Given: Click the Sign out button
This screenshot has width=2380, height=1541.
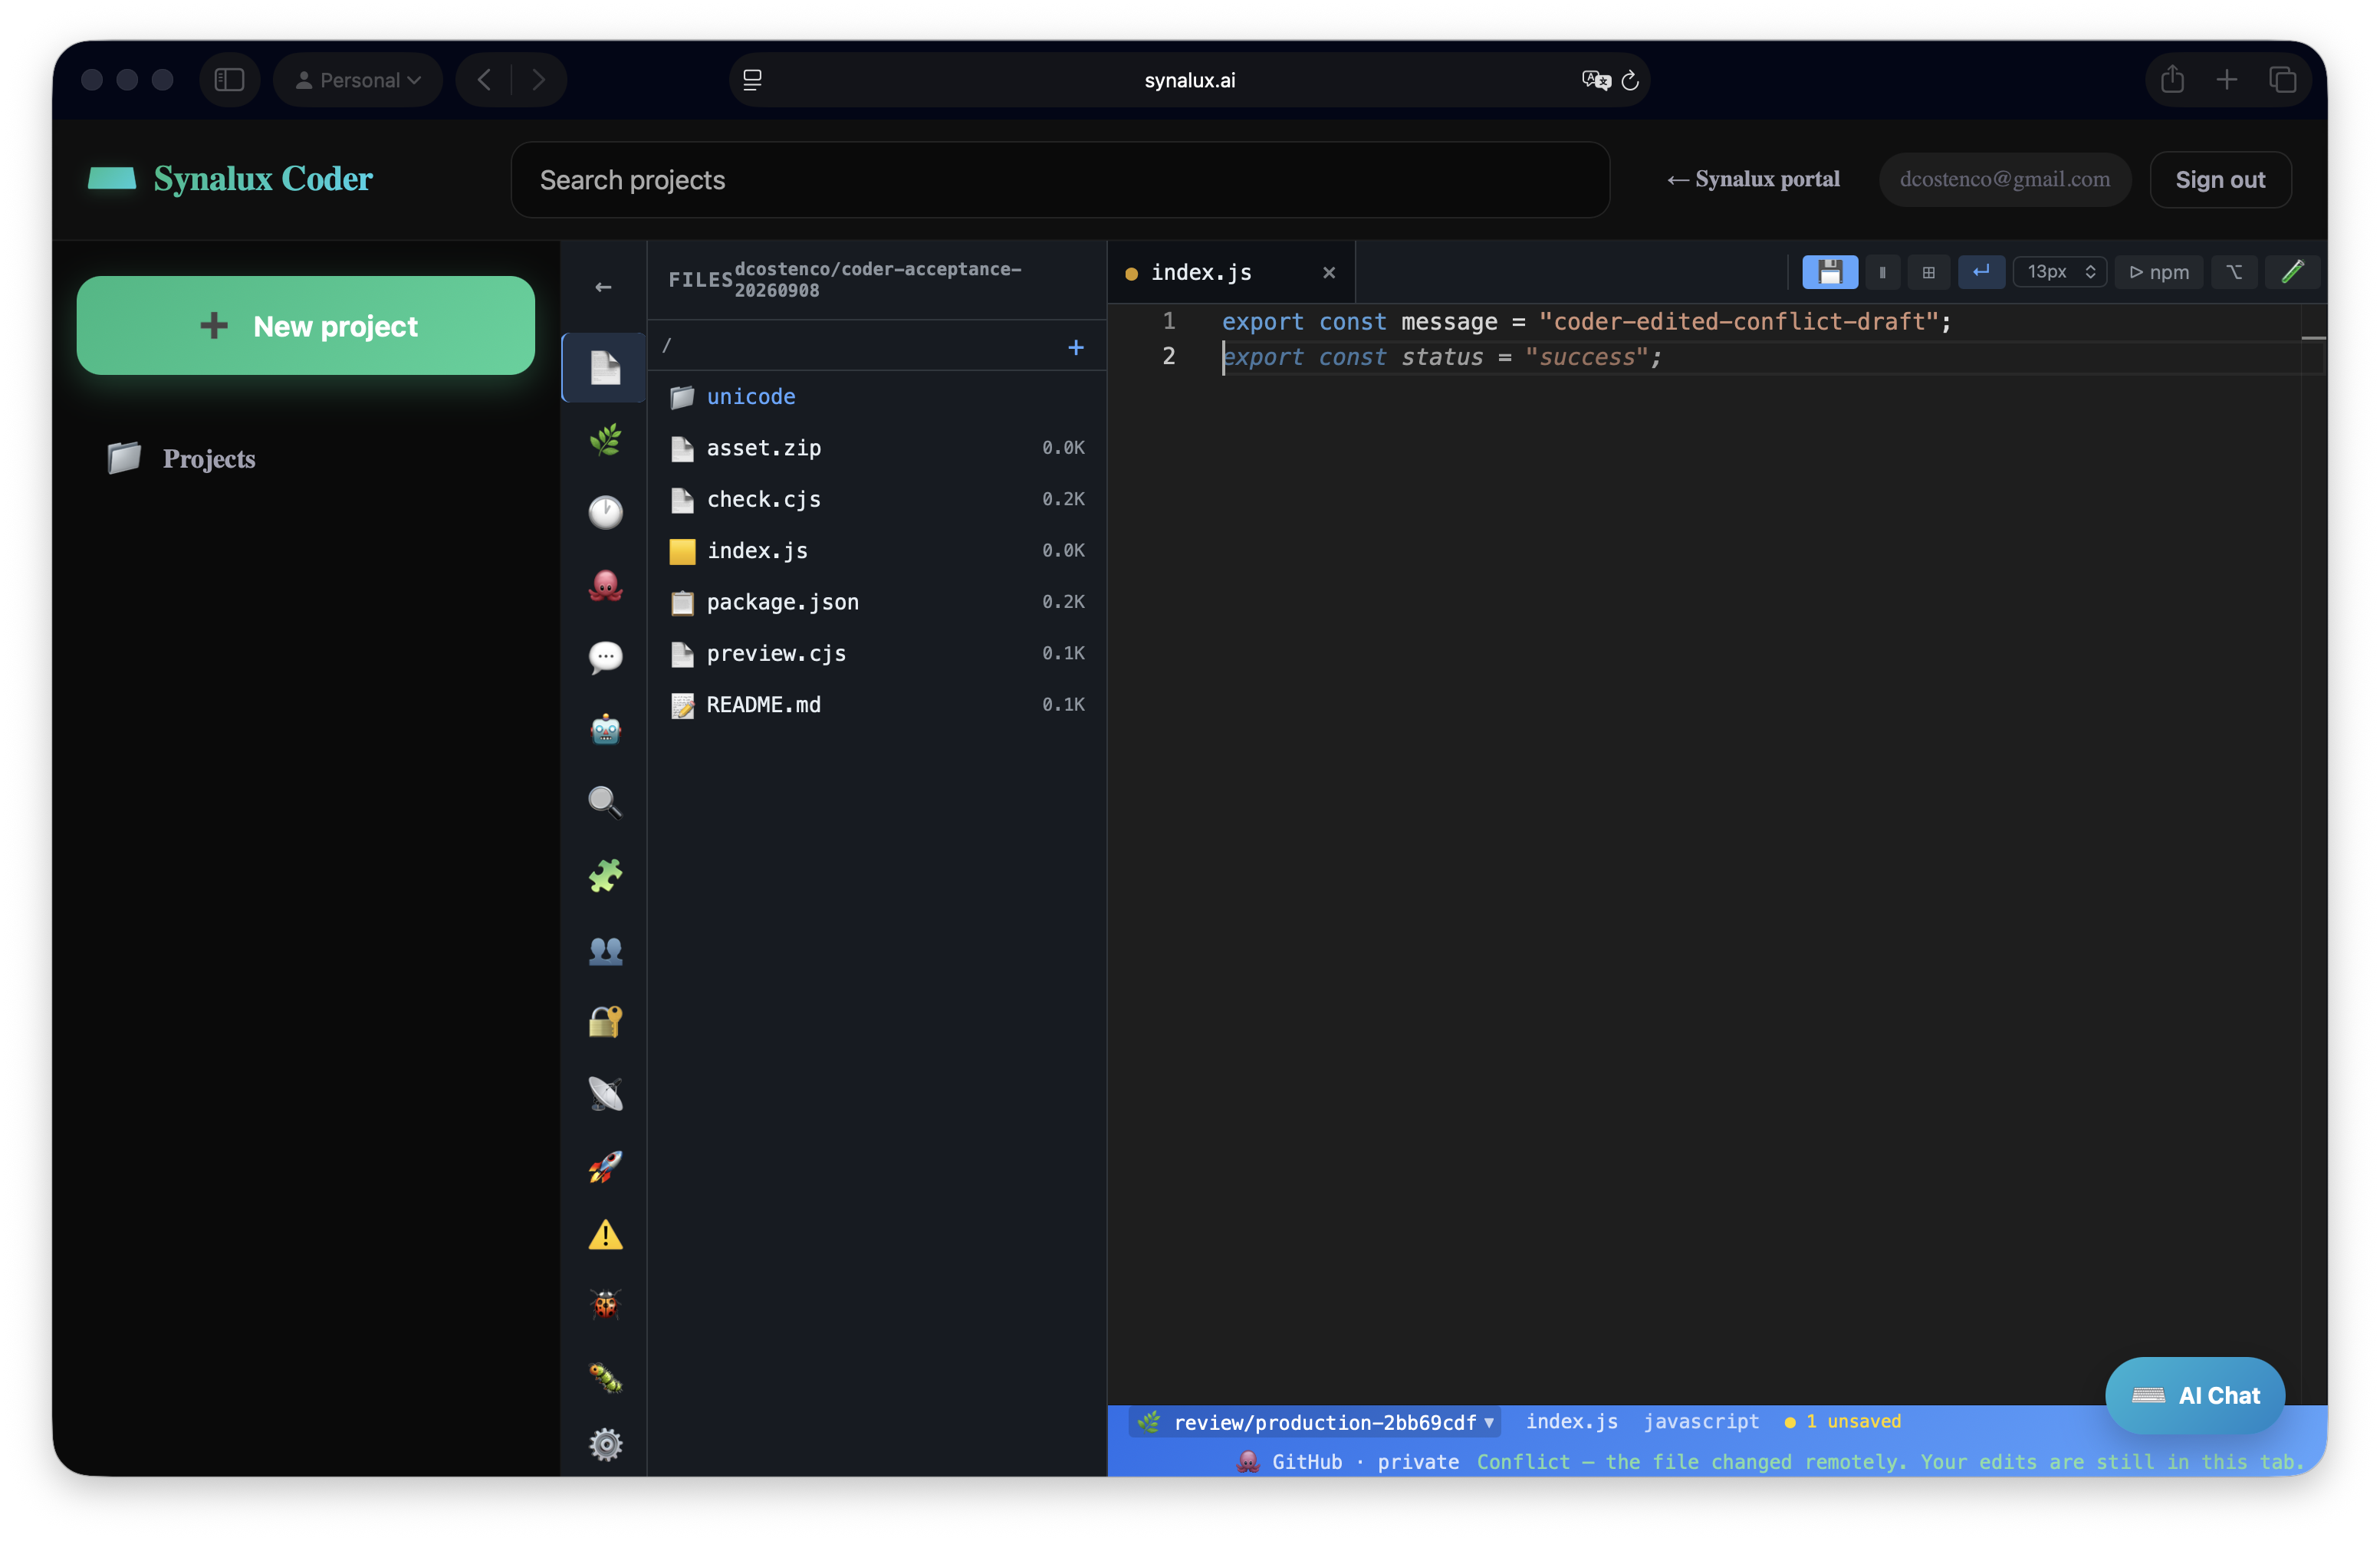Looking at the screenshot, I should 2220,180.
